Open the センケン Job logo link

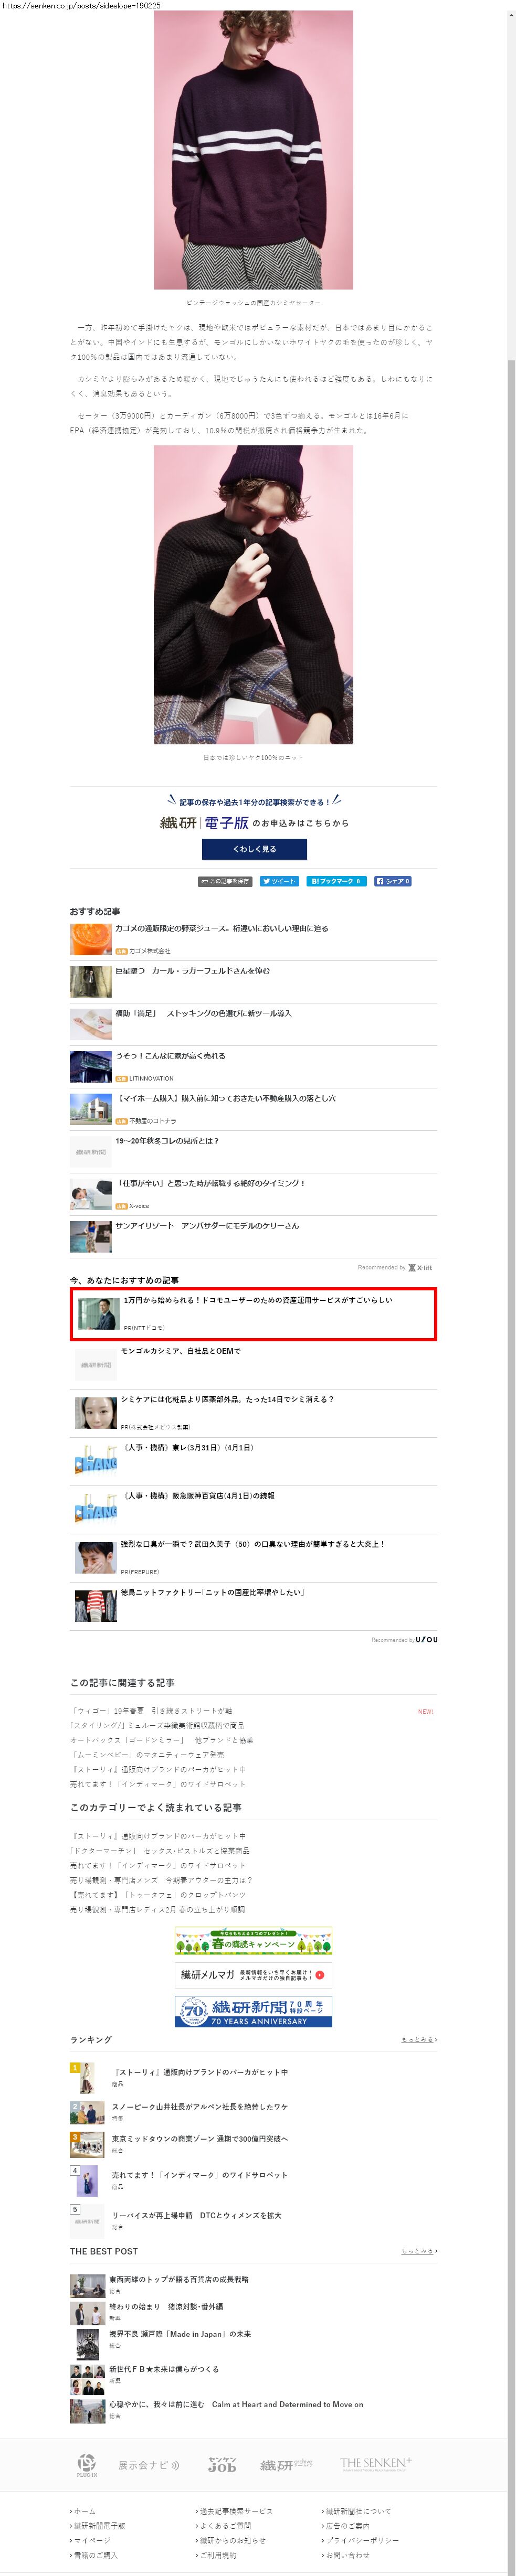[x=222, y=2465]
